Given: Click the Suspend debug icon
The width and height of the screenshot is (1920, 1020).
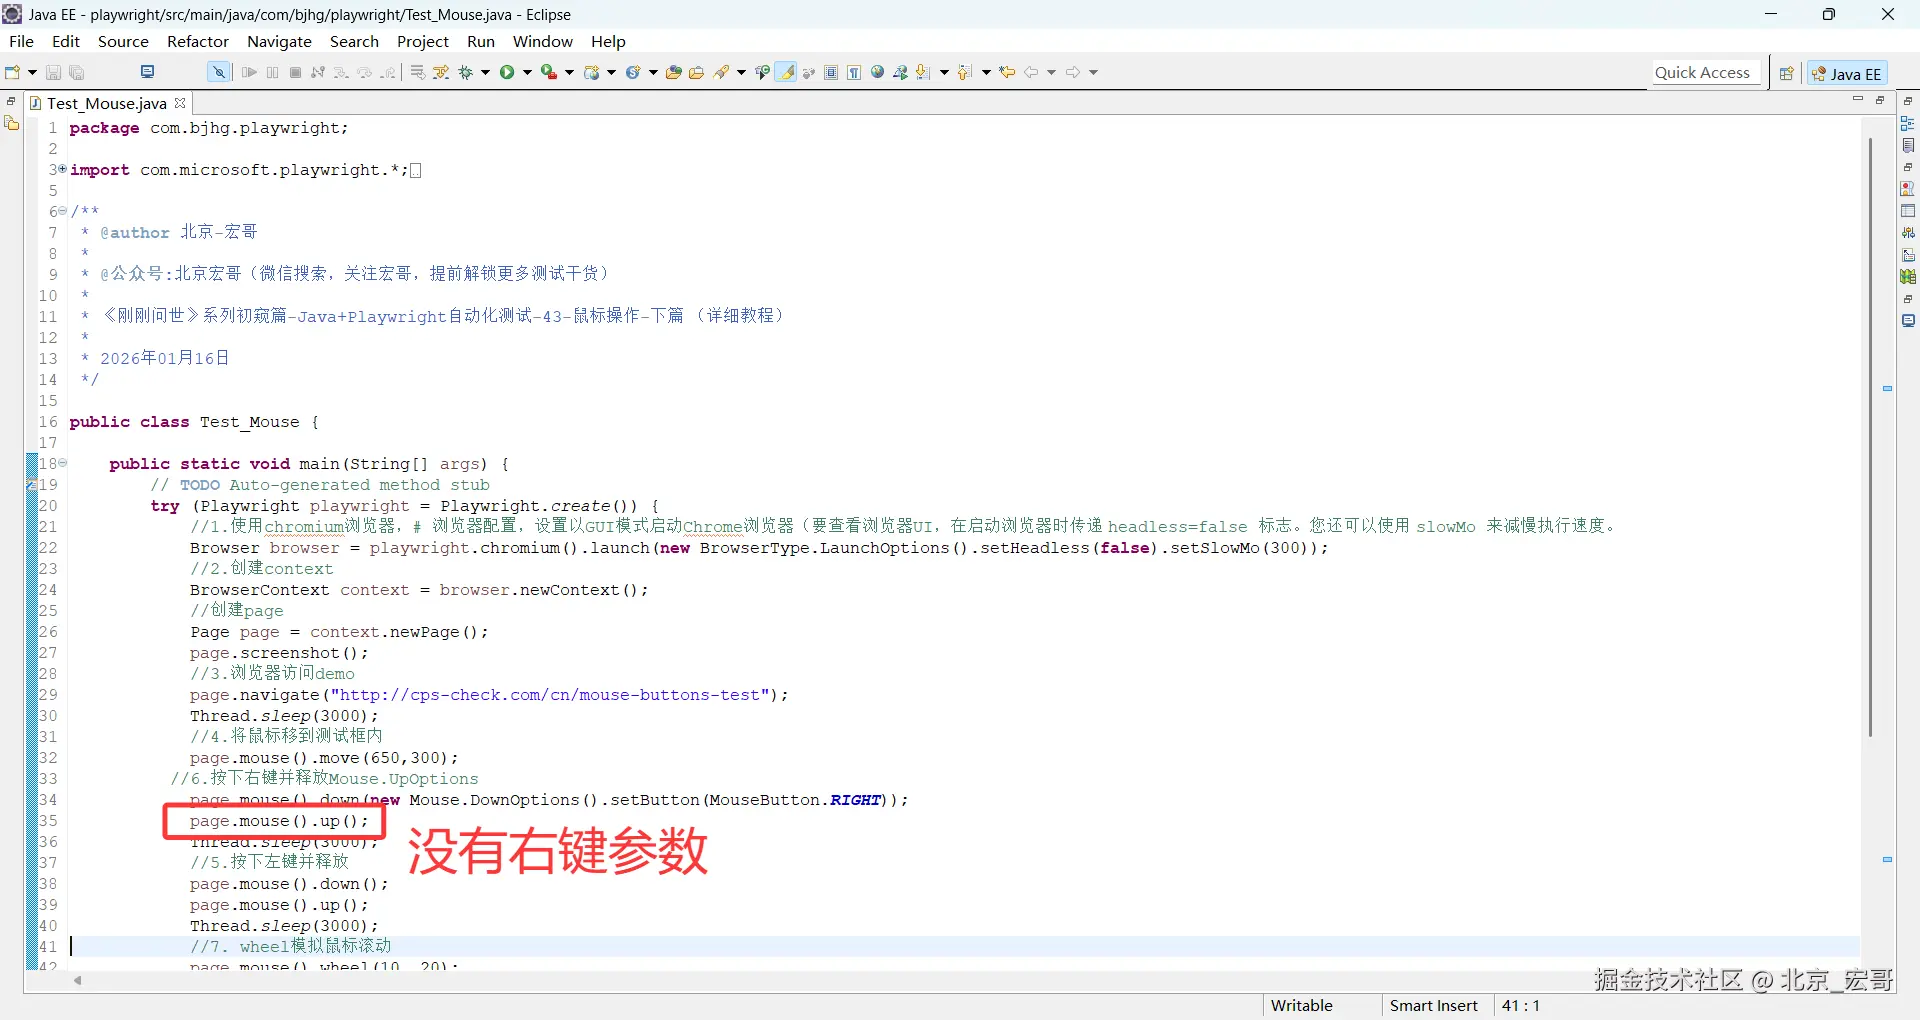Looking at the screenshot, I should point(272,72).
